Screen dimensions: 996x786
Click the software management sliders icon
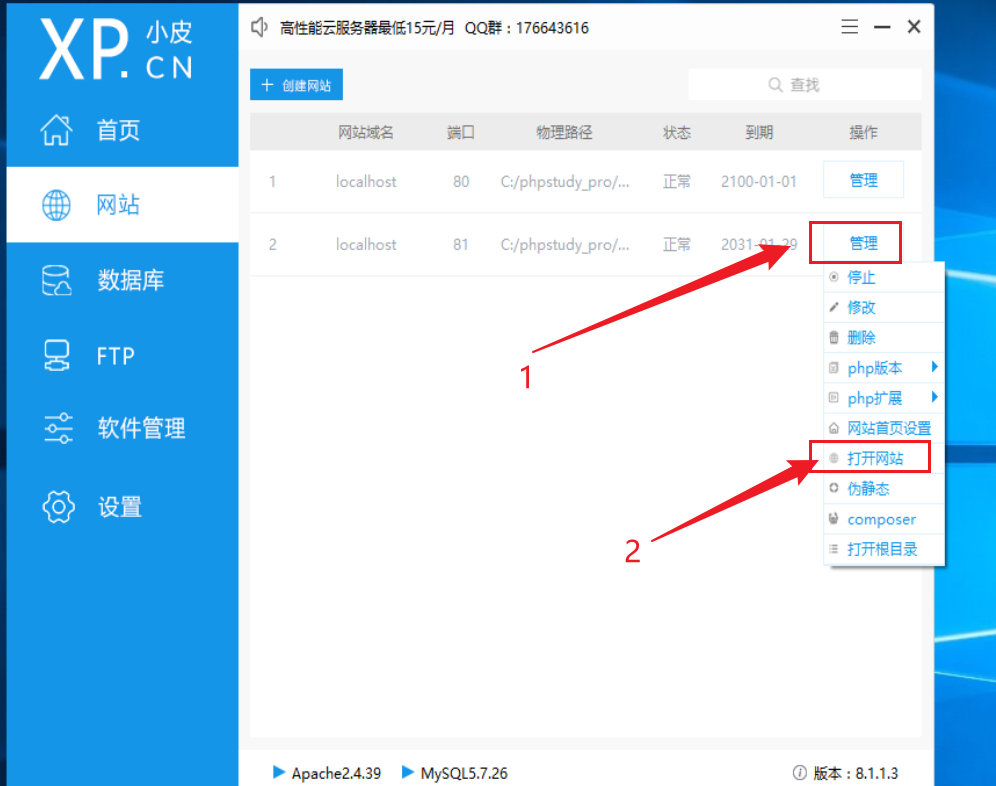(x=58, y=428)
